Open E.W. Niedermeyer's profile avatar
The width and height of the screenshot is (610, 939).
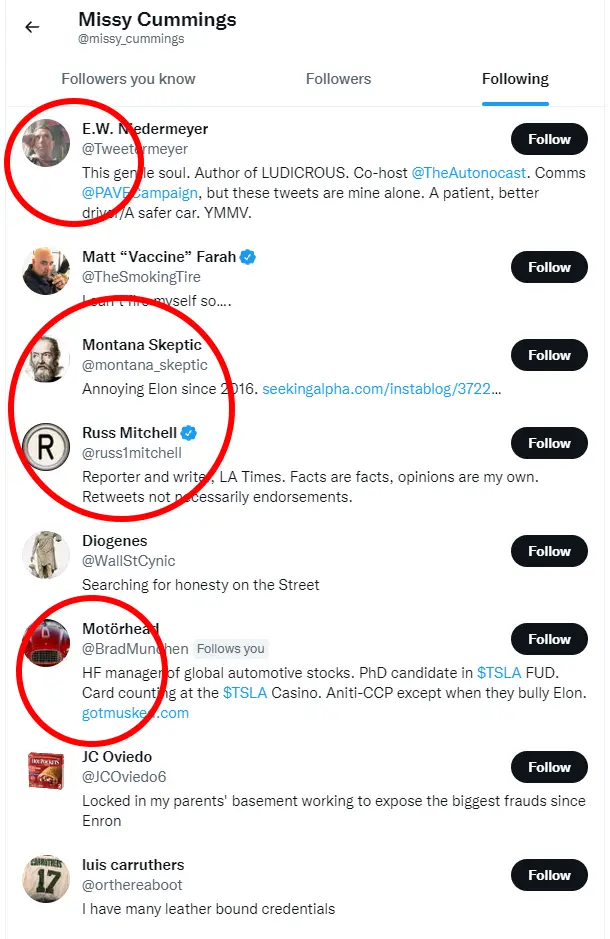coord(46,143)
